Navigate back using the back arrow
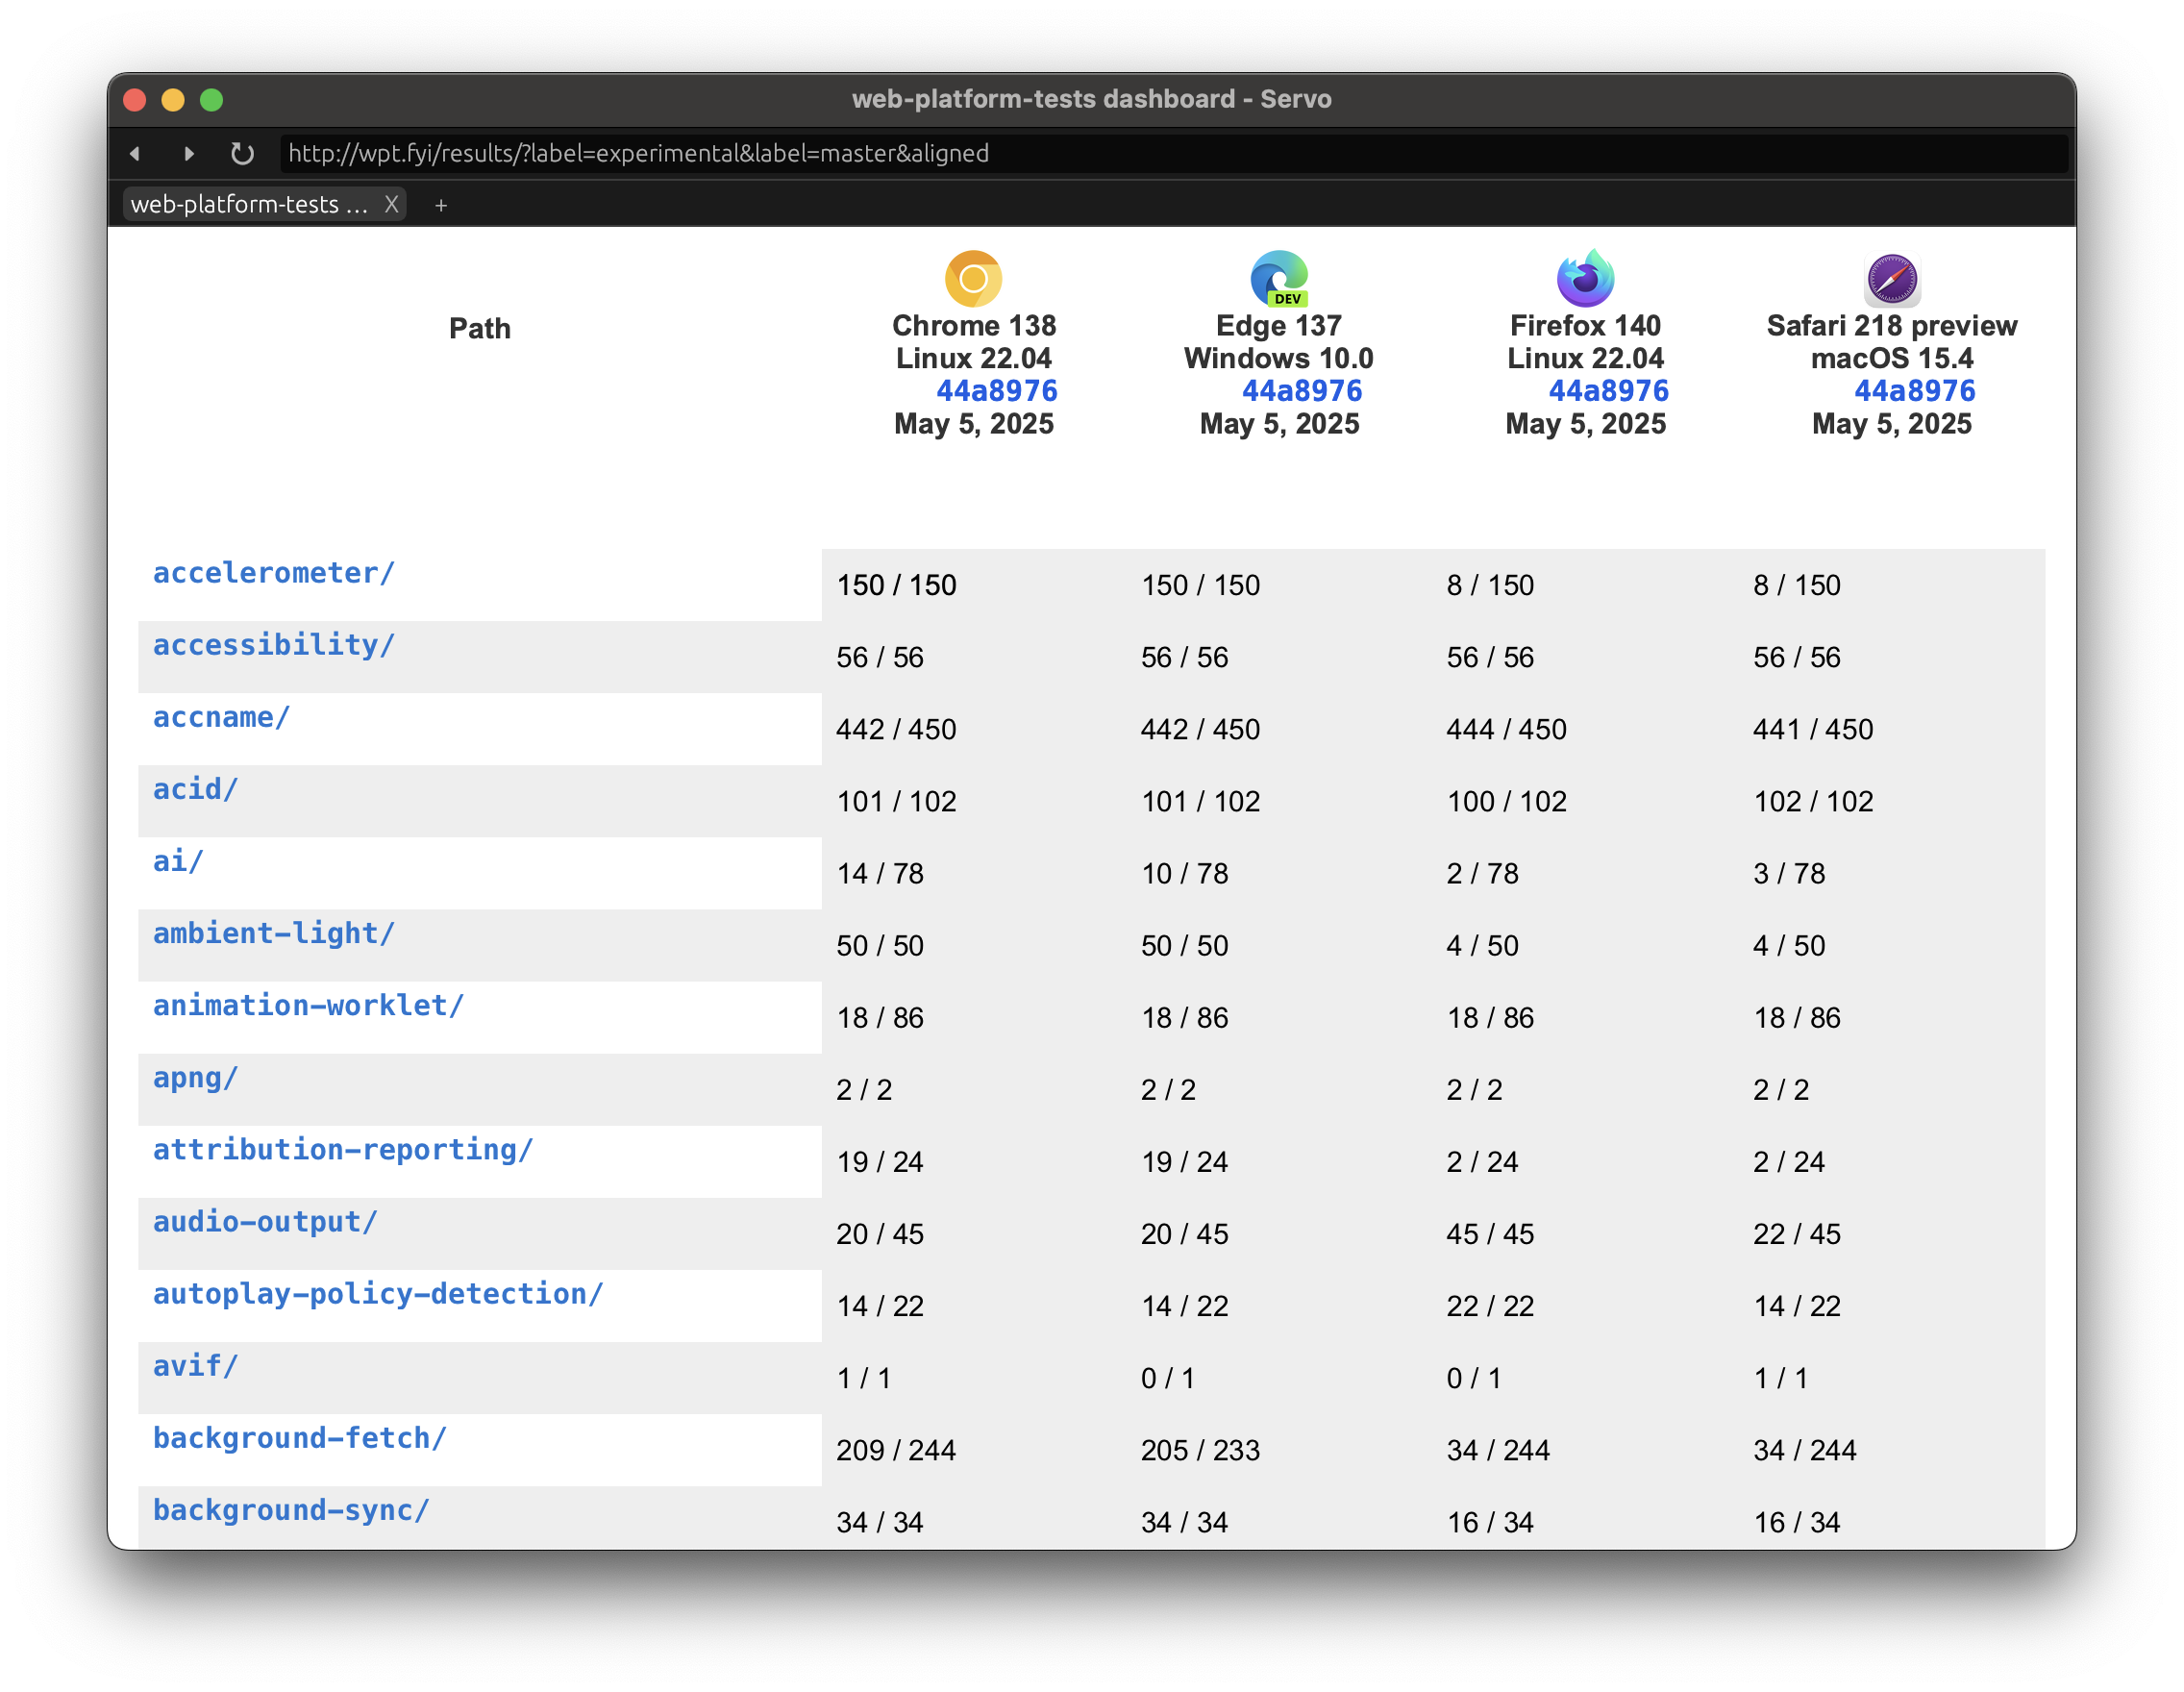Screen dimensions: 2184x1692 135,153
